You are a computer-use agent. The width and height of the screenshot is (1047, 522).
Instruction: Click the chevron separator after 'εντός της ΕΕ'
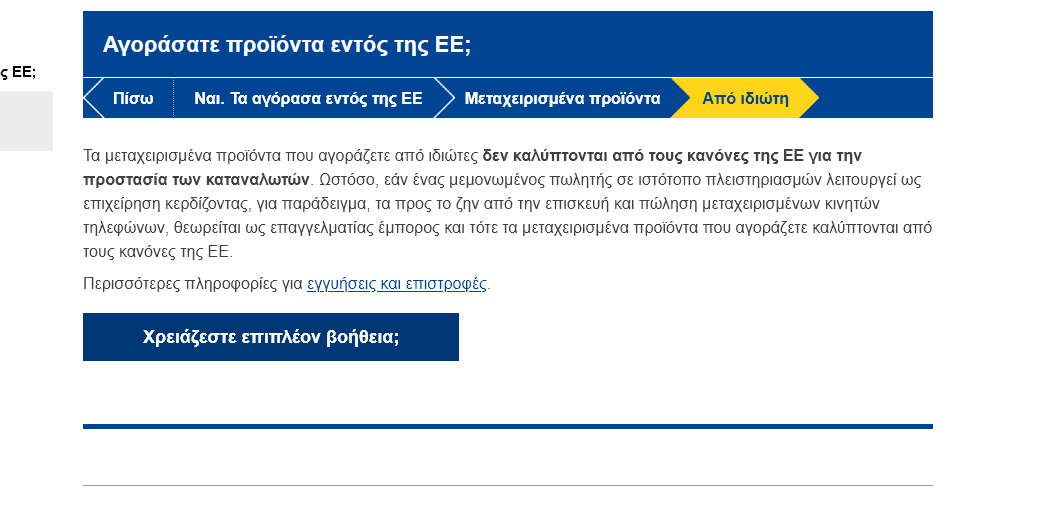[445, 99]
